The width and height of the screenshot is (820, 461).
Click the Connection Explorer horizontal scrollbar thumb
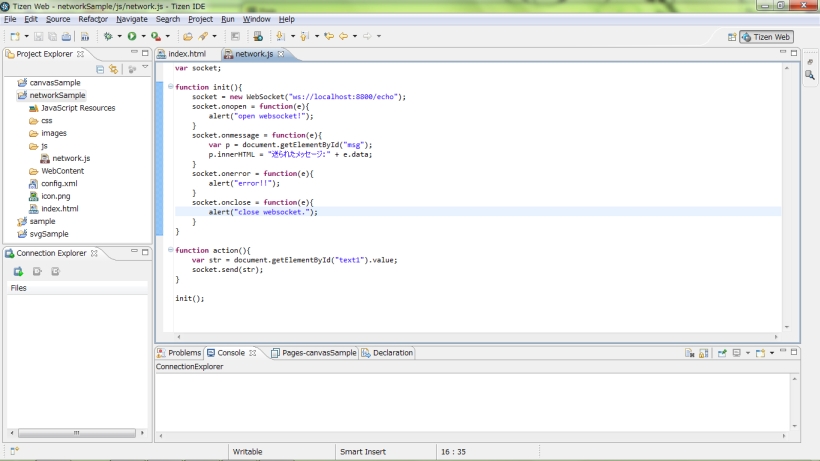(77, 433)
